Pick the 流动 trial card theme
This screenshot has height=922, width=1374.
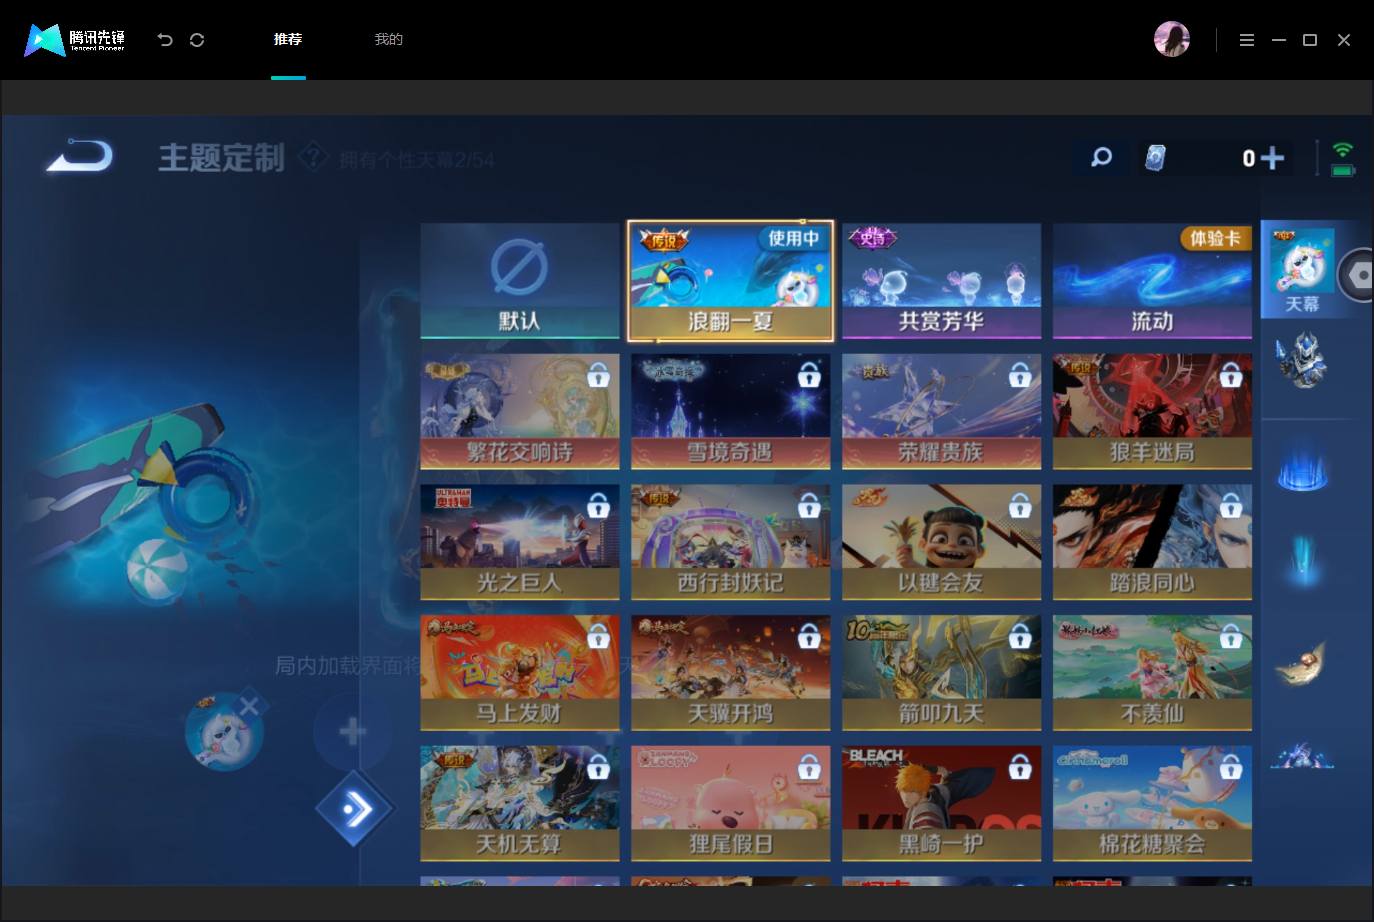tap(1152, 281)
